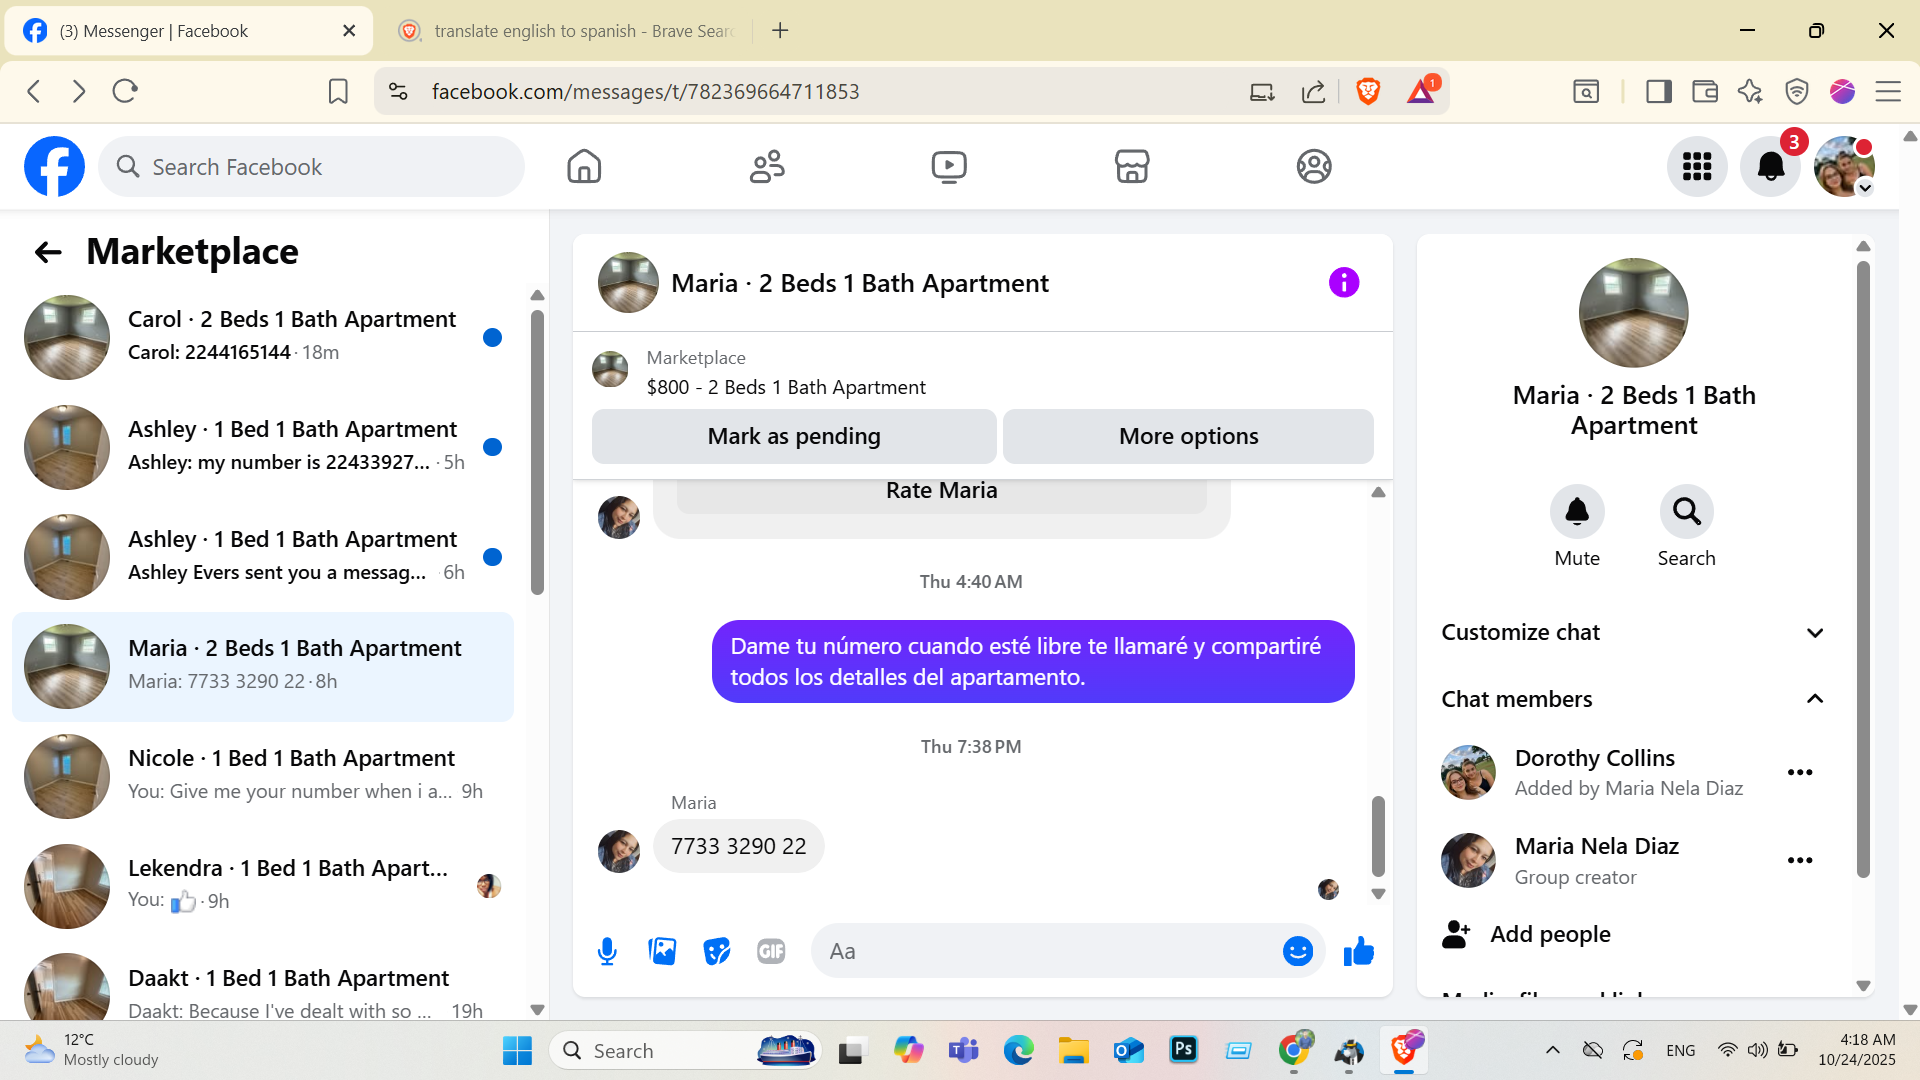Go back with Marketplace back arrow
Image resolution: width=1920 pixels, height=1080 pixels.
point(48,252)
